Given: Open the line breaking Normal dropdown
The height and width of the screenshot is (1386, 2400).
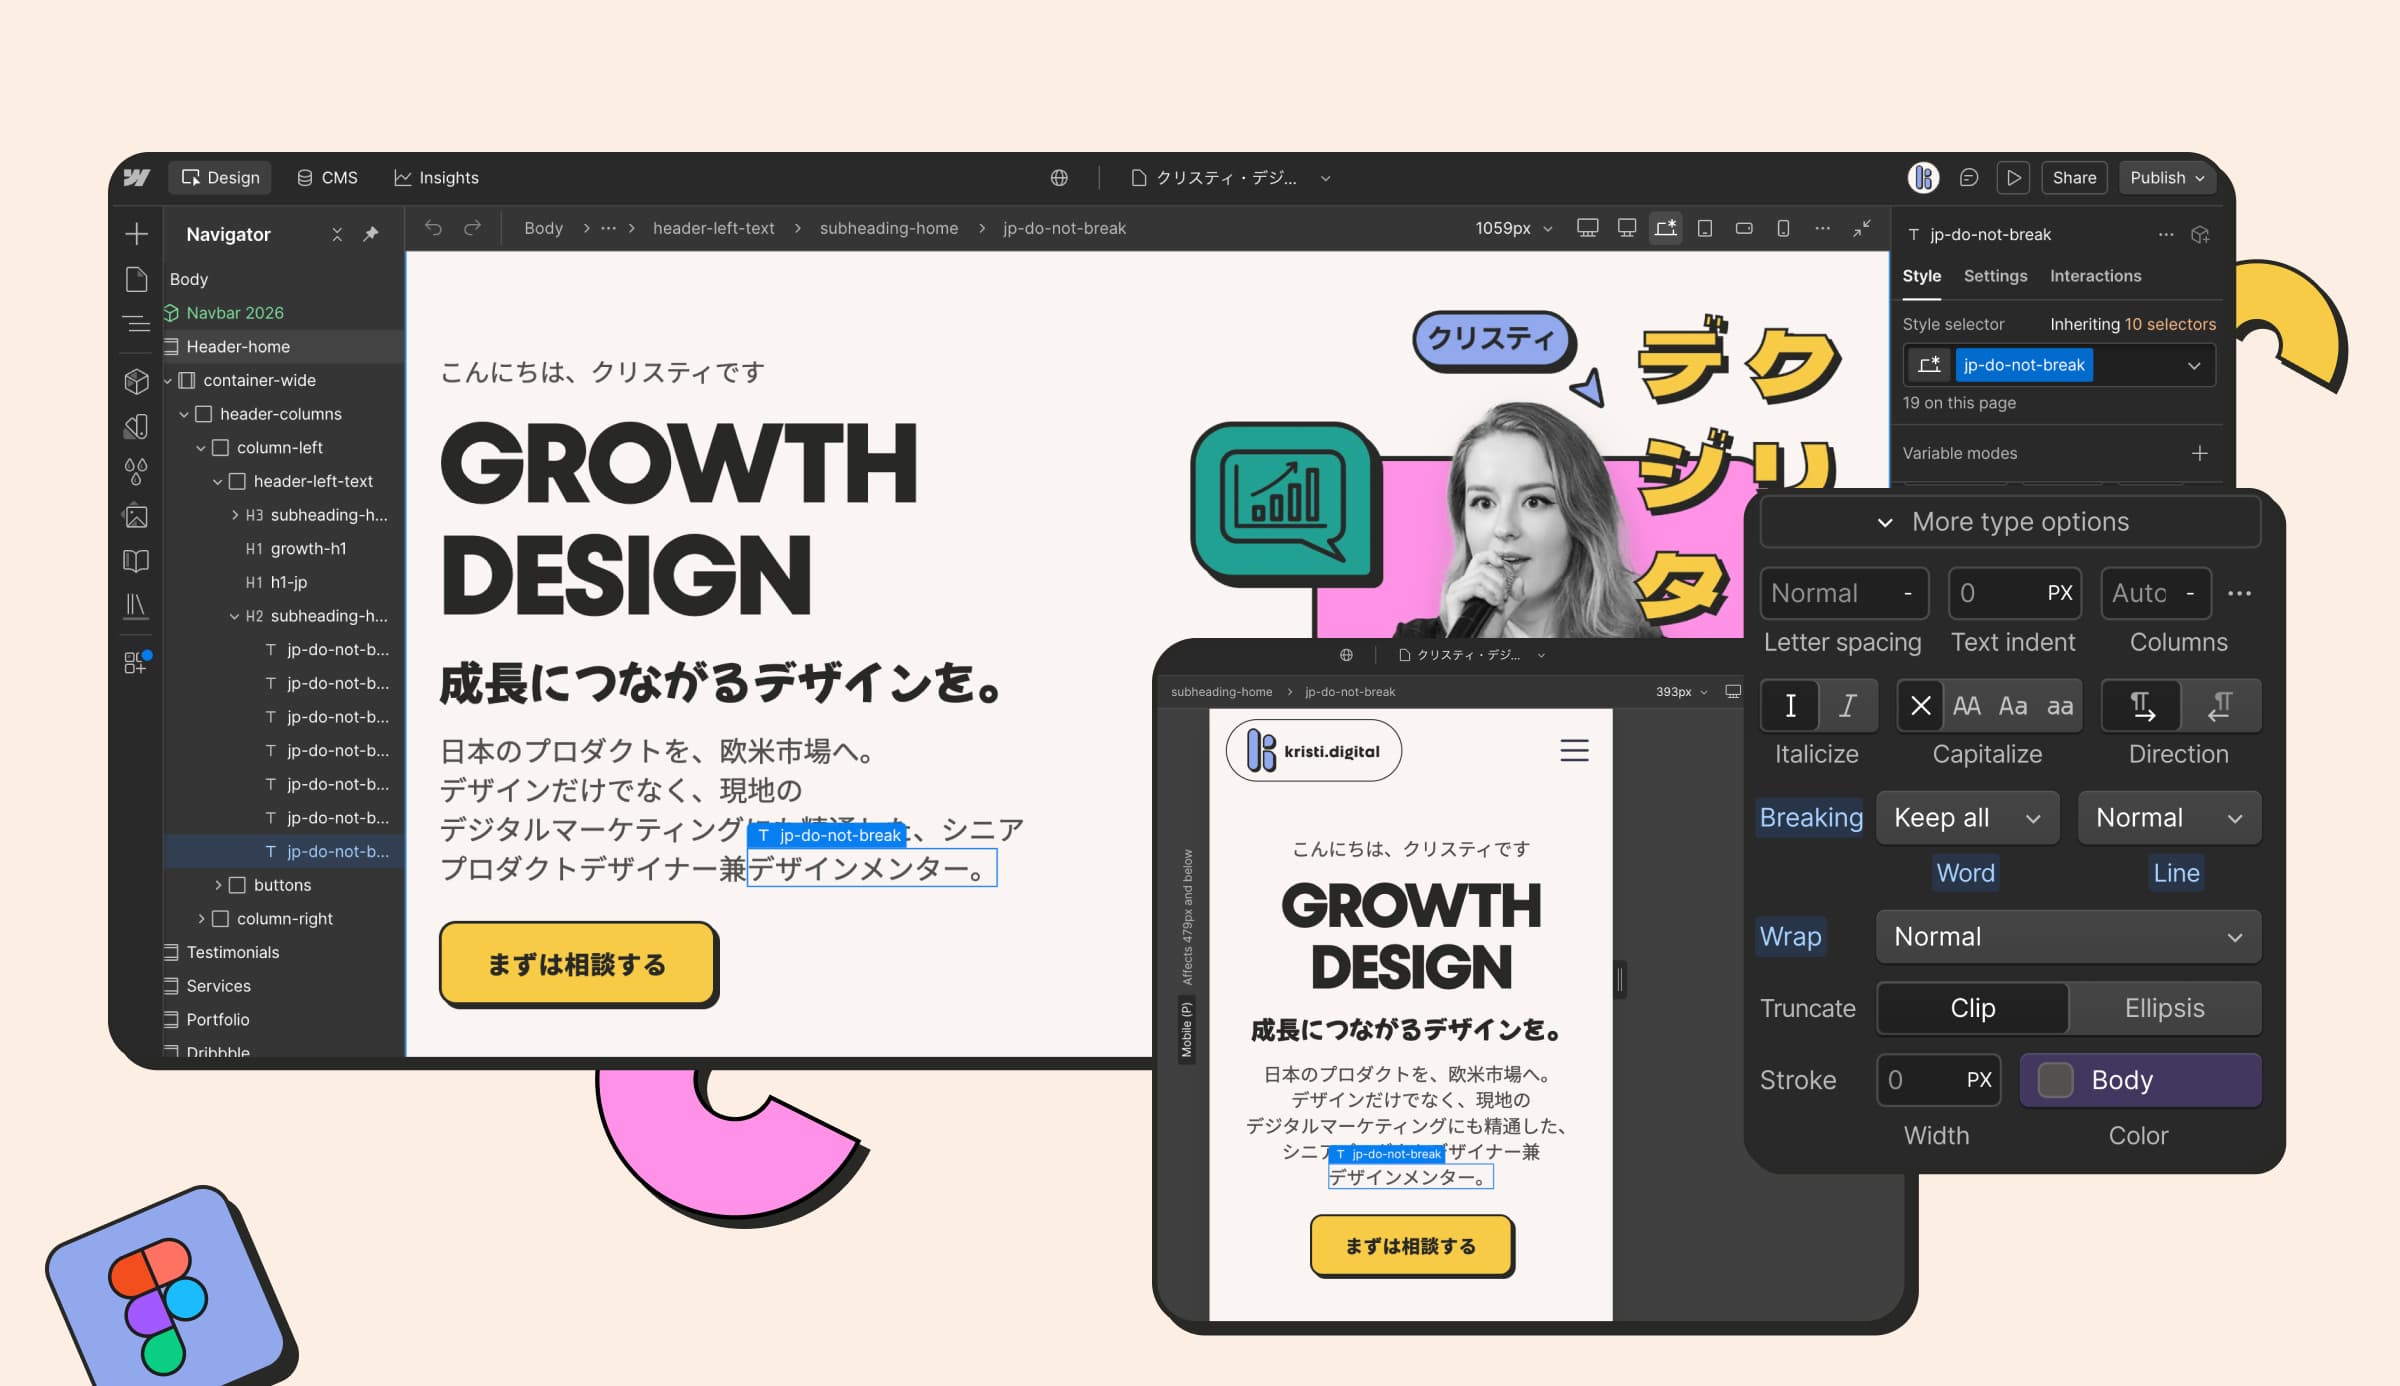Looking at the screenshot, I should coord(2169,818).
